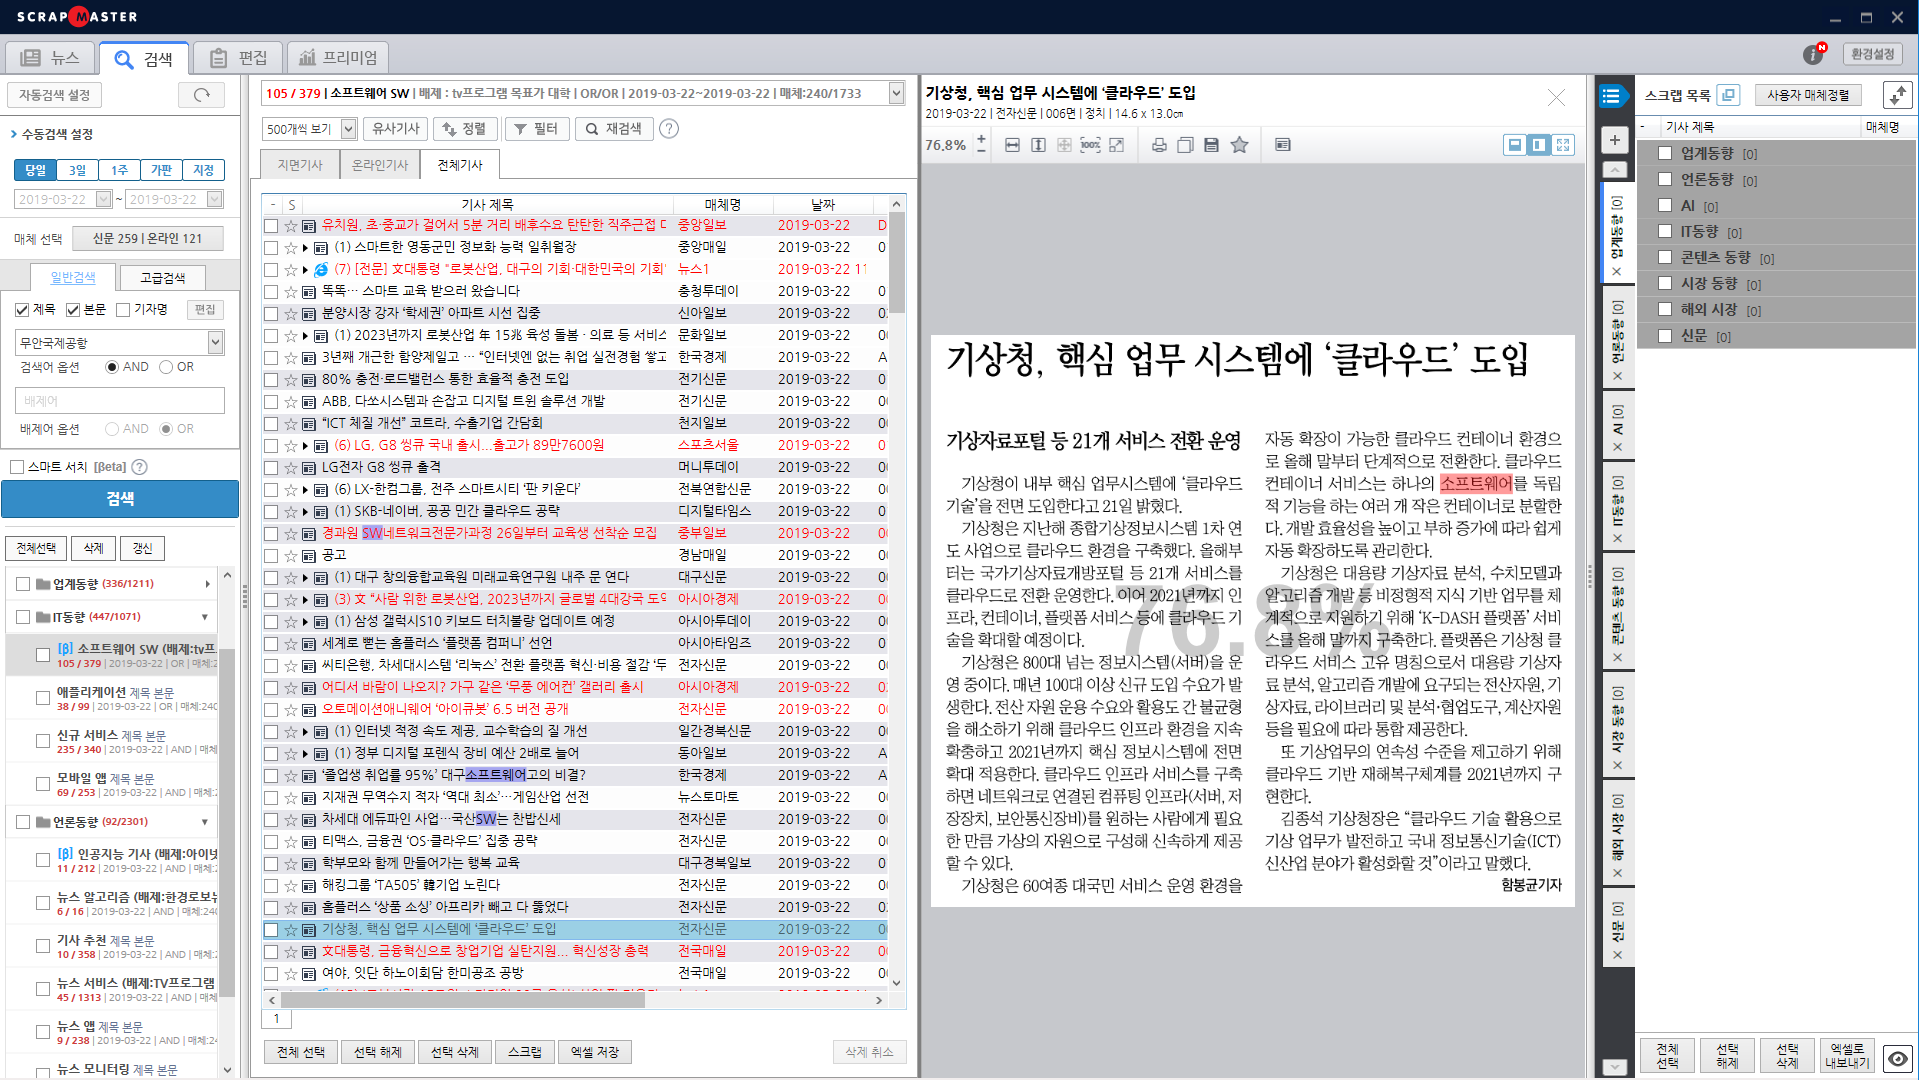Increase zoom with the plus stepper

tap(981, 138)
